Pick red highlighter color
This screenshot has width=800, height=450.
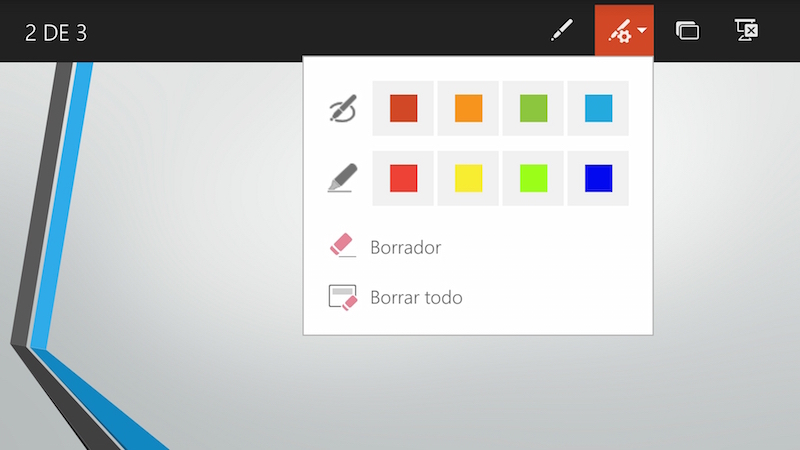point(403,178)
